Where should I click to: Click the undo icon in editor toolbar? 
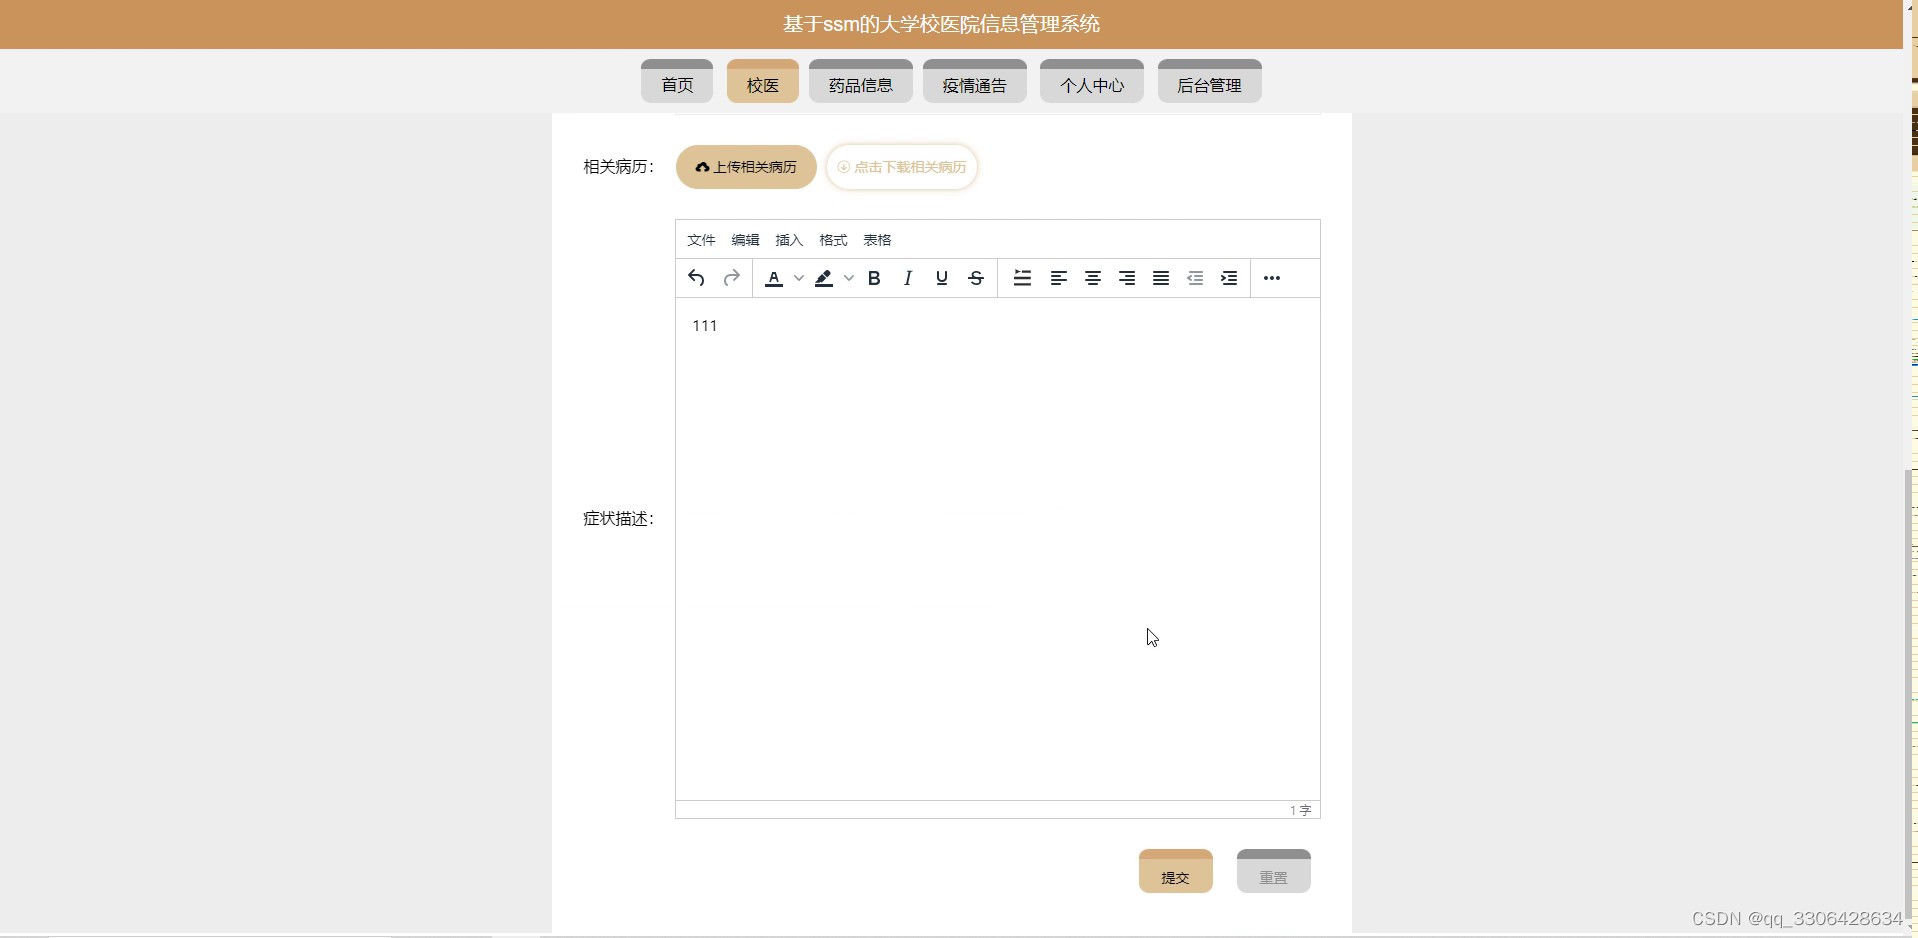pyautogui.click(x=696, y=278)
